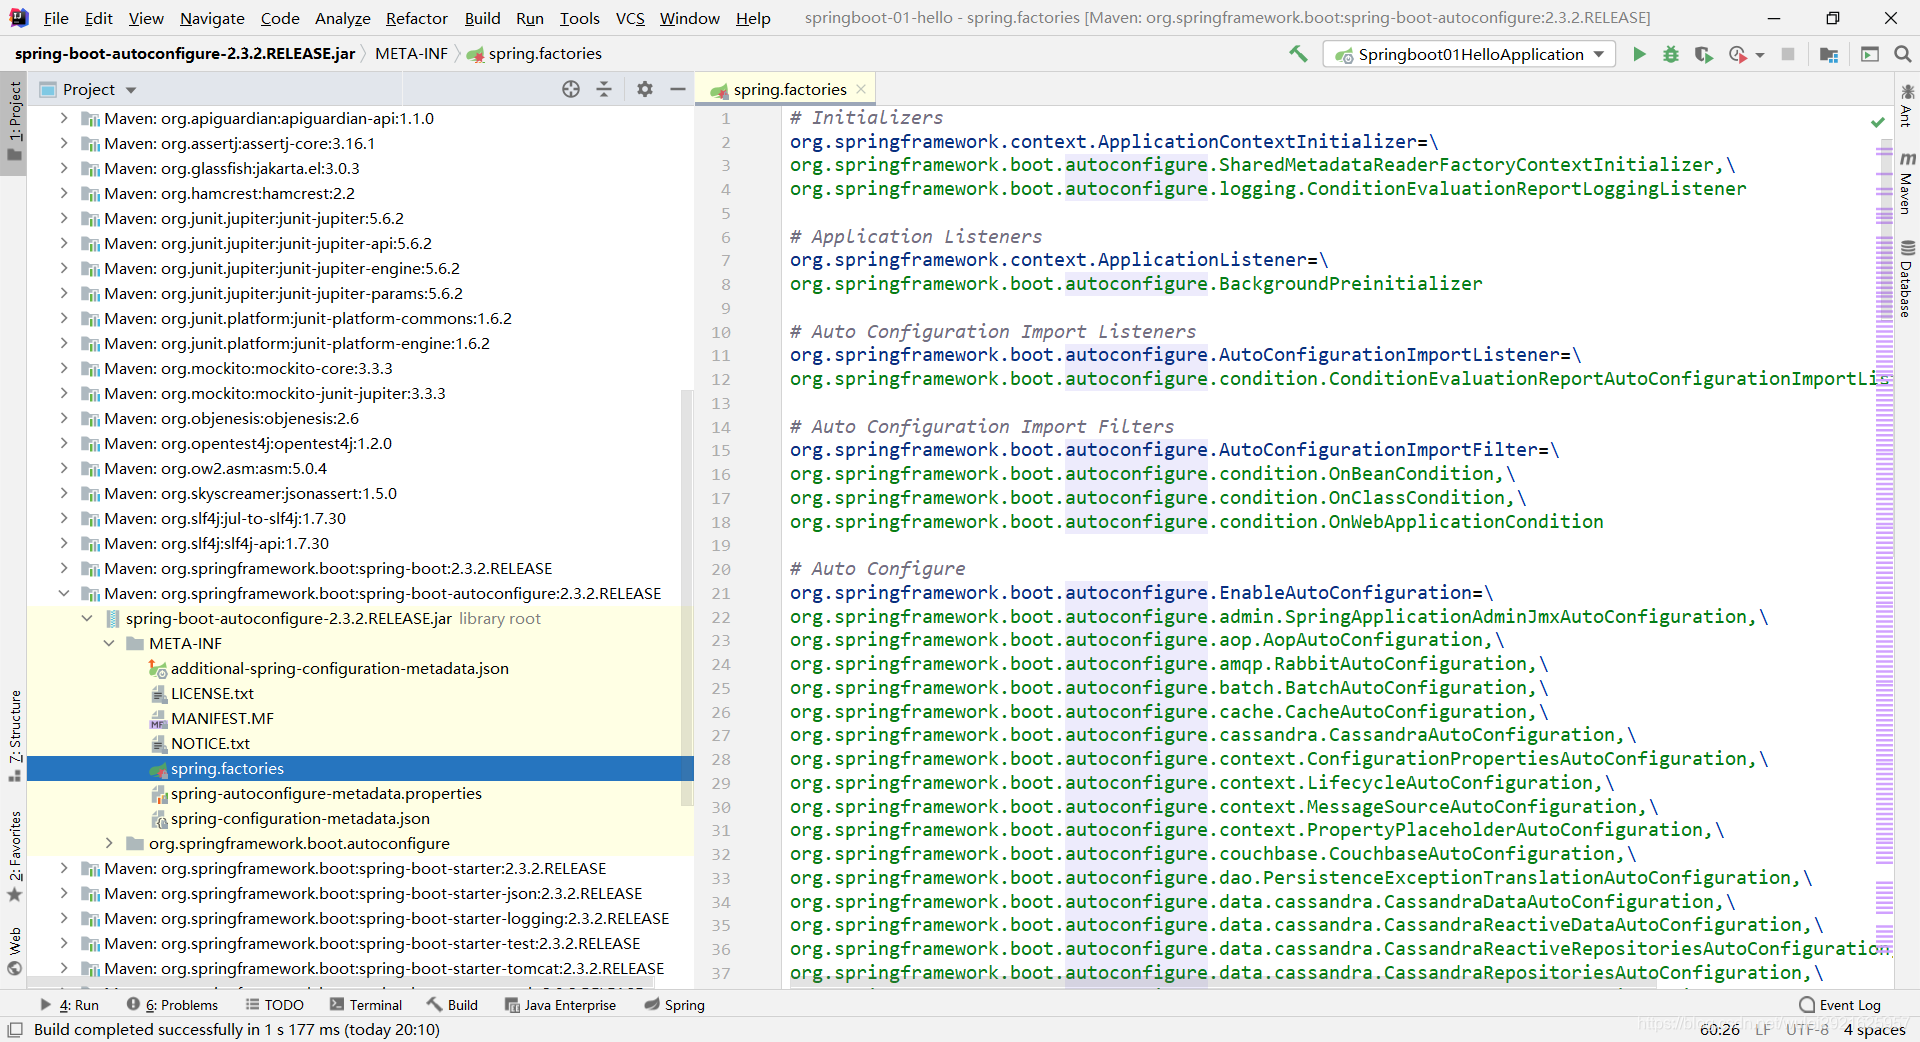Open the Ant tool window

pos(1907,106)
